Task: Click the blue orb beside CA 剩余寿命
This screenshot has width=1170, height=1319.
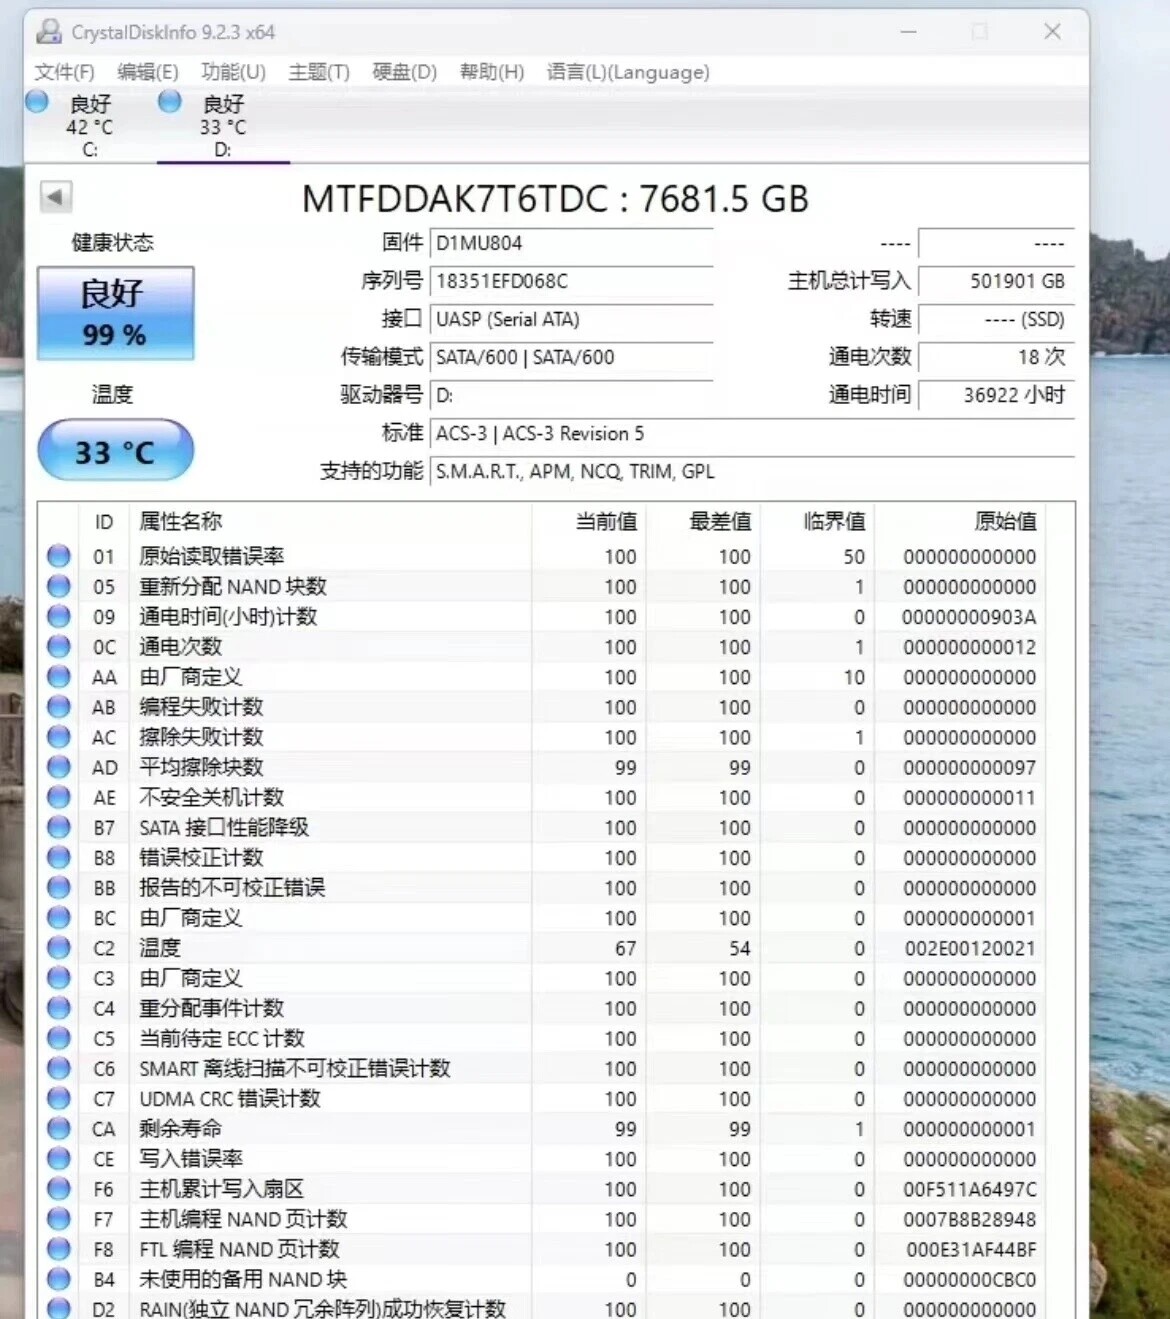Action: pyautogui.click(x=59, y=1128)
